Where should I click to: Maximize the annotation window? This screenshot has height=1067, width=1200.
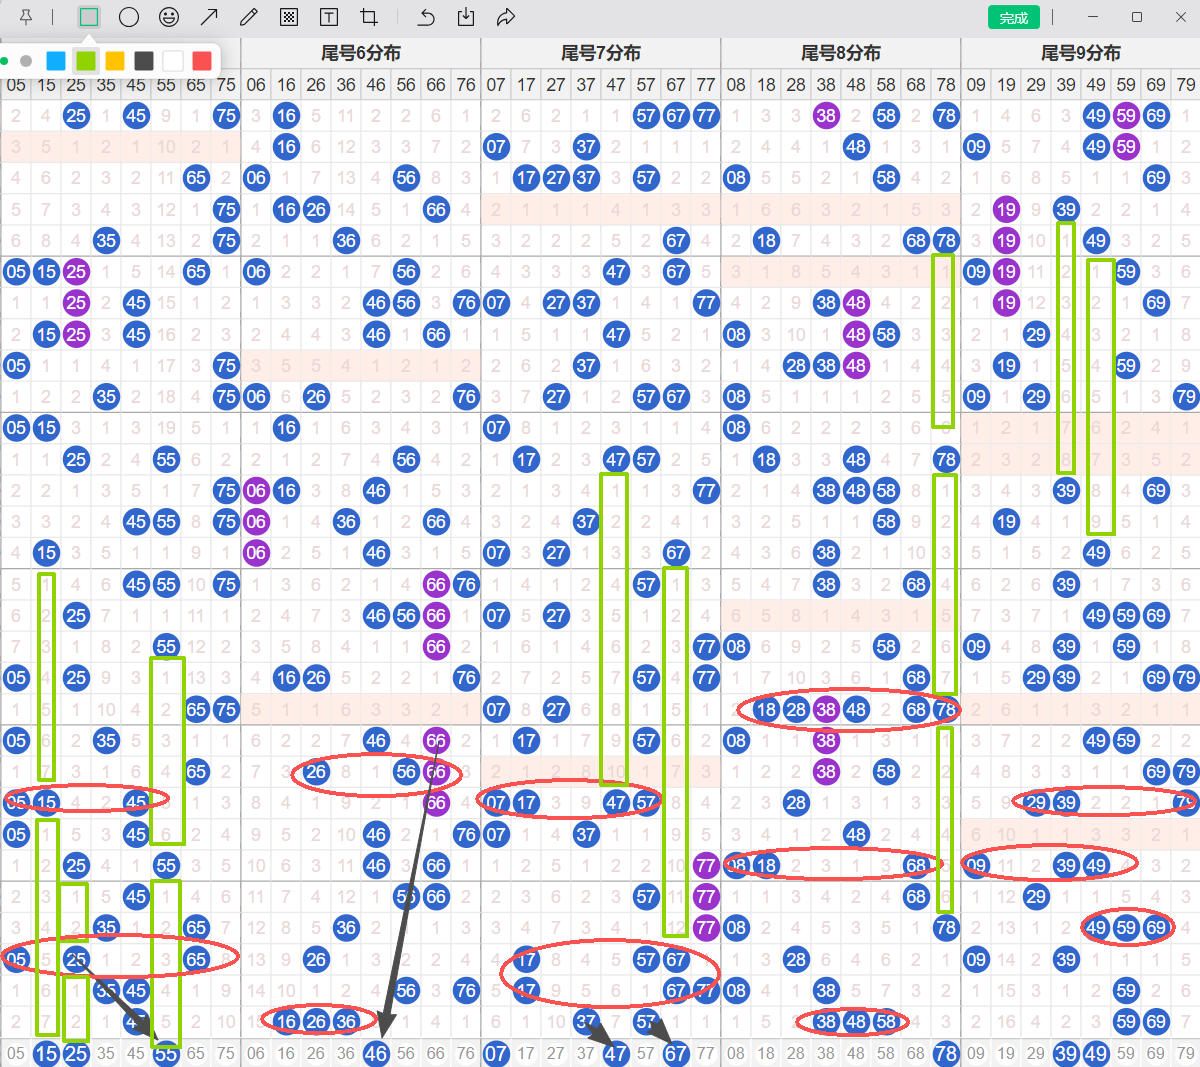pos(1137,17)
